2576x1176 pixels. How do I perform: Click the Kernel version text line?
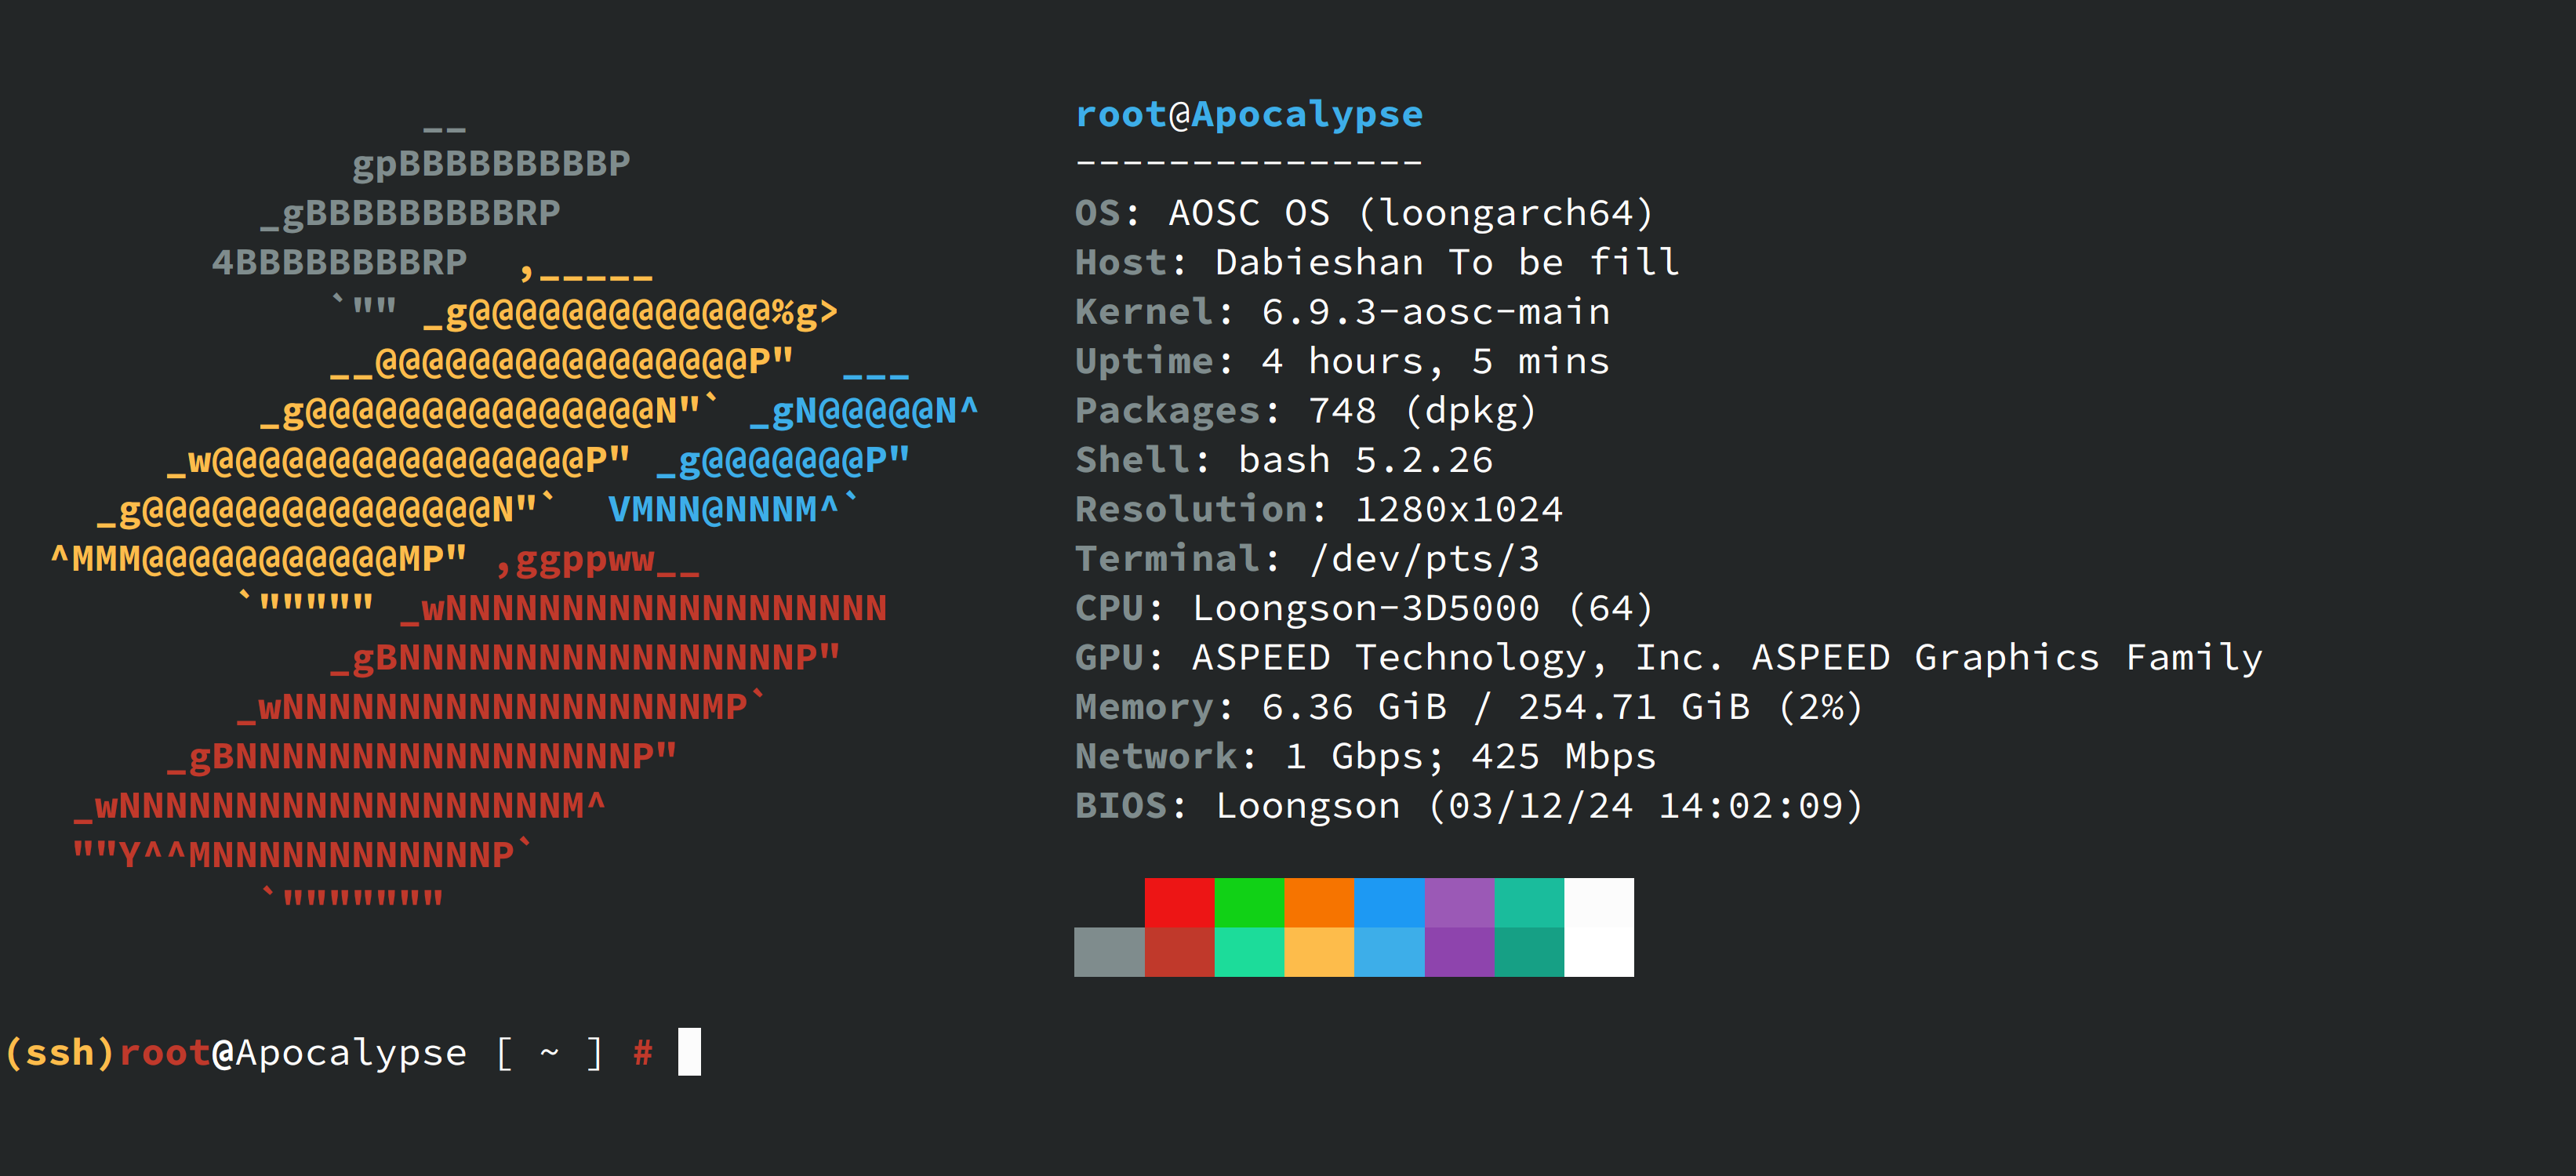(x=1342, y=312)
